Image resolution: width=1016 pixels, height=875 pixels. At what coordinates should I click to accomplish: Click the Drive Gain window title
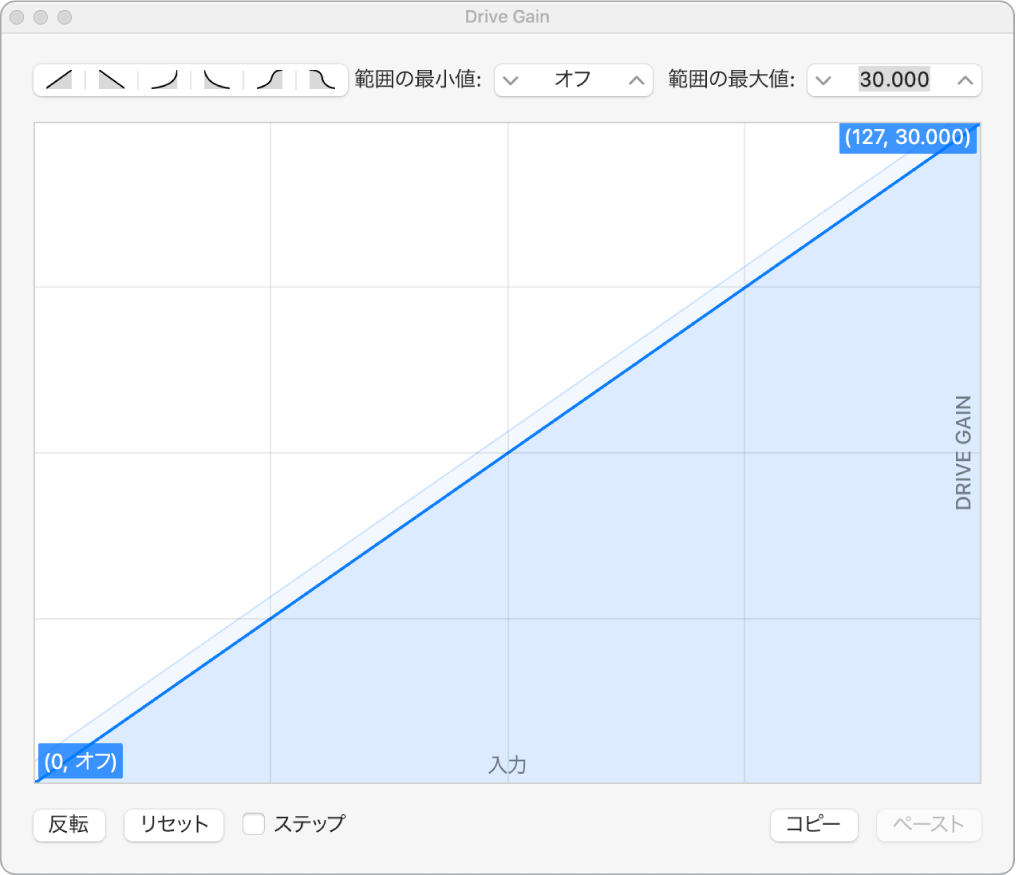(x=508, y=16)
